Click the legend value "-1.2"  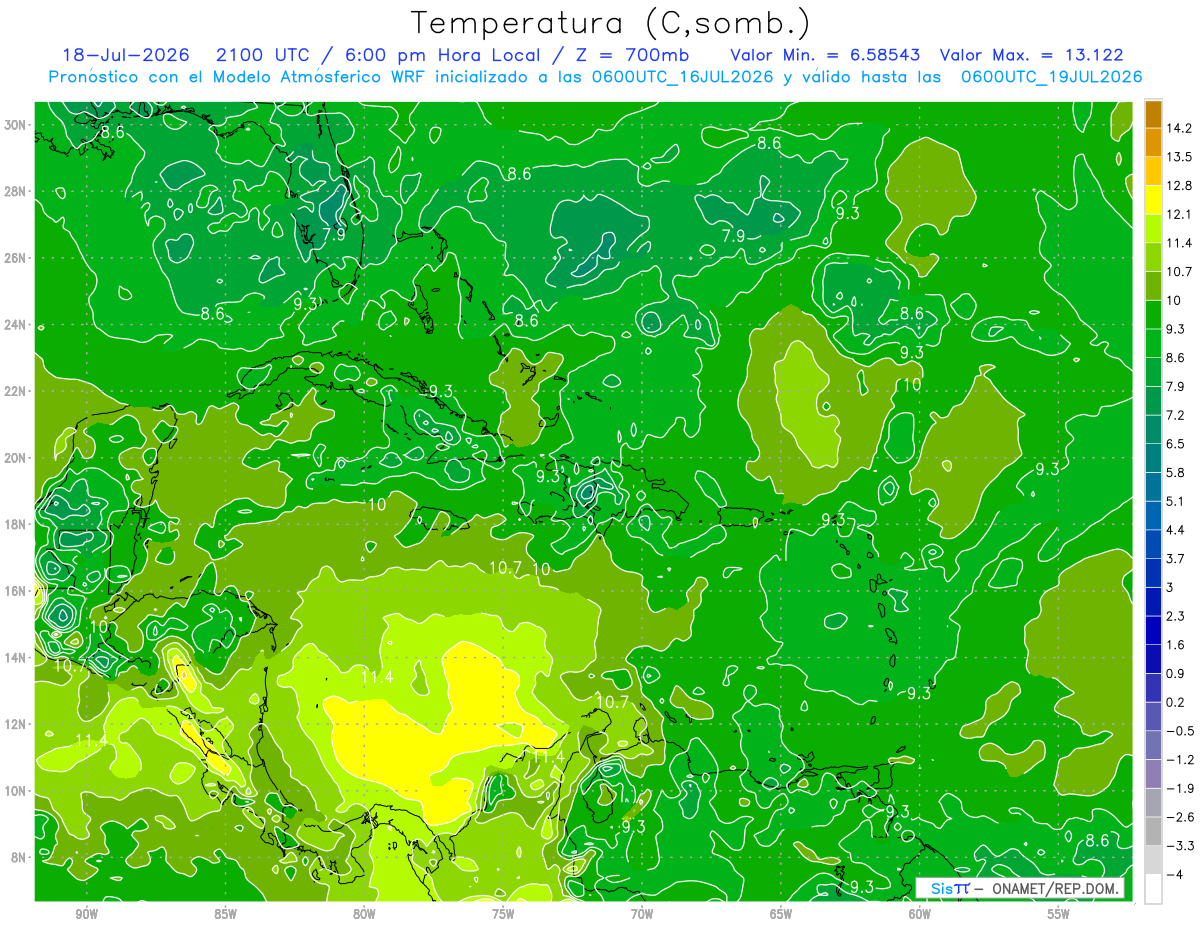coord(1181,760)
